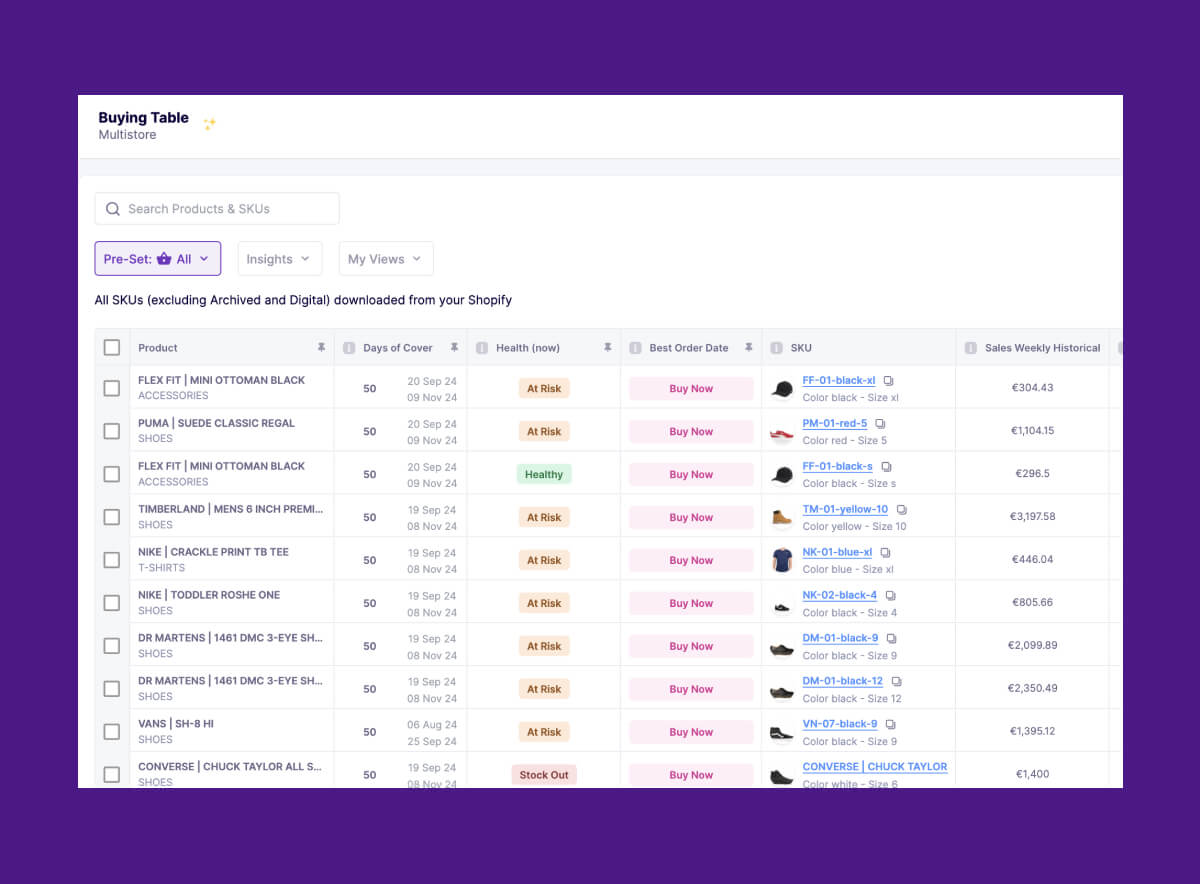Click Buy Now for Vans SH-8 HI
This screenshot has height=884, width=1200.
click(691, 733)
